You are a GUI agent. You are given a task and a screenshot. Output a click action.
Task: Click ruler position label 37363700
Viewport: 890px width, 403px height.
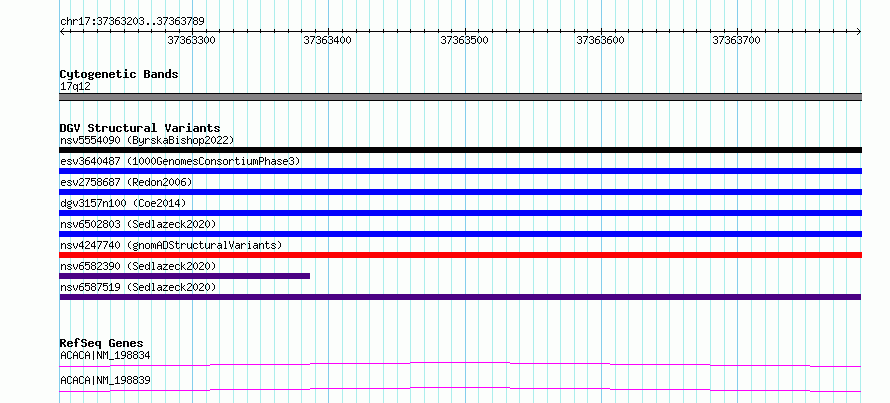(x=737, y=40)
